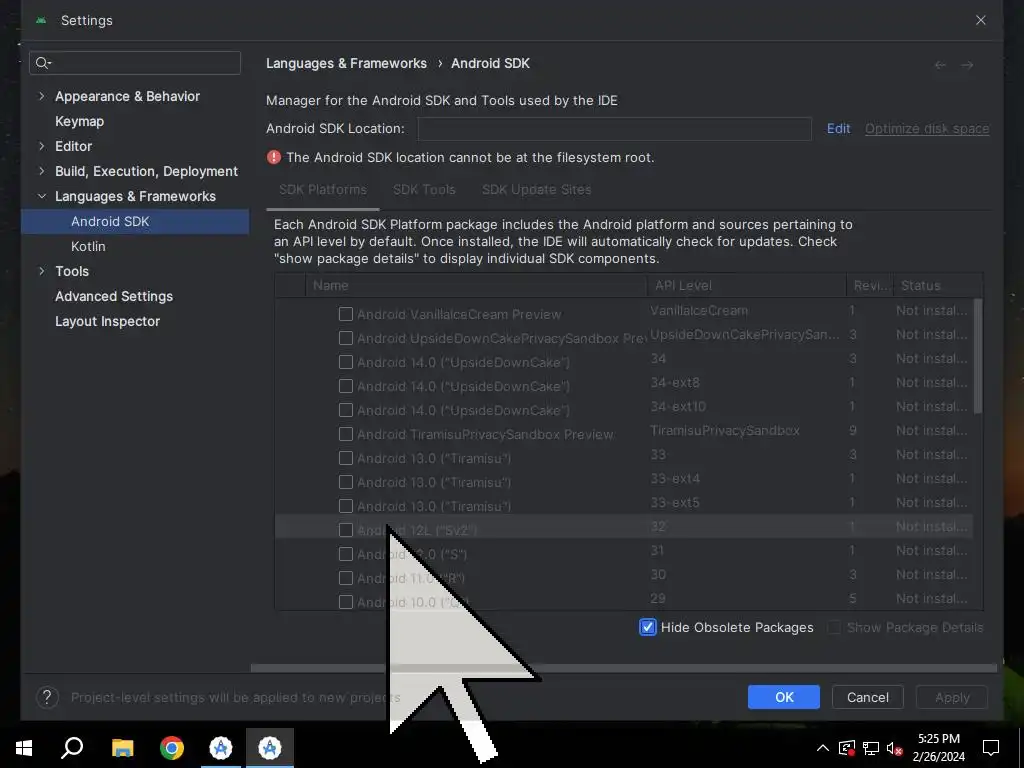Check Android 13.0 33-ext4 checkbox
1024x768 pixels.
[346, 482]
